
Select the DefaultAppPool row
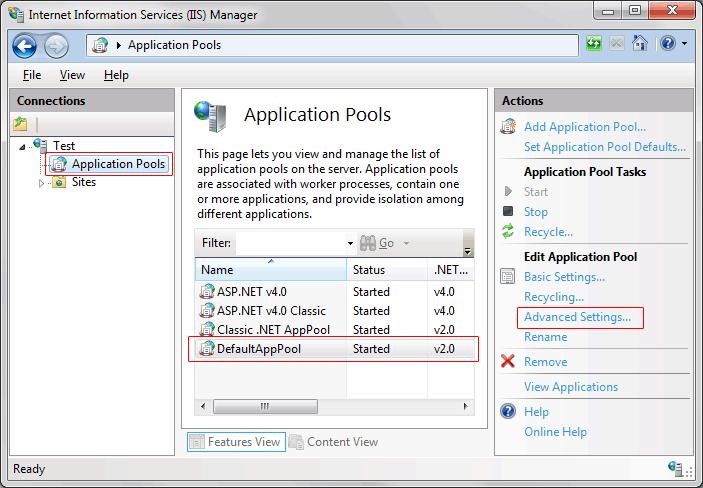259,349
